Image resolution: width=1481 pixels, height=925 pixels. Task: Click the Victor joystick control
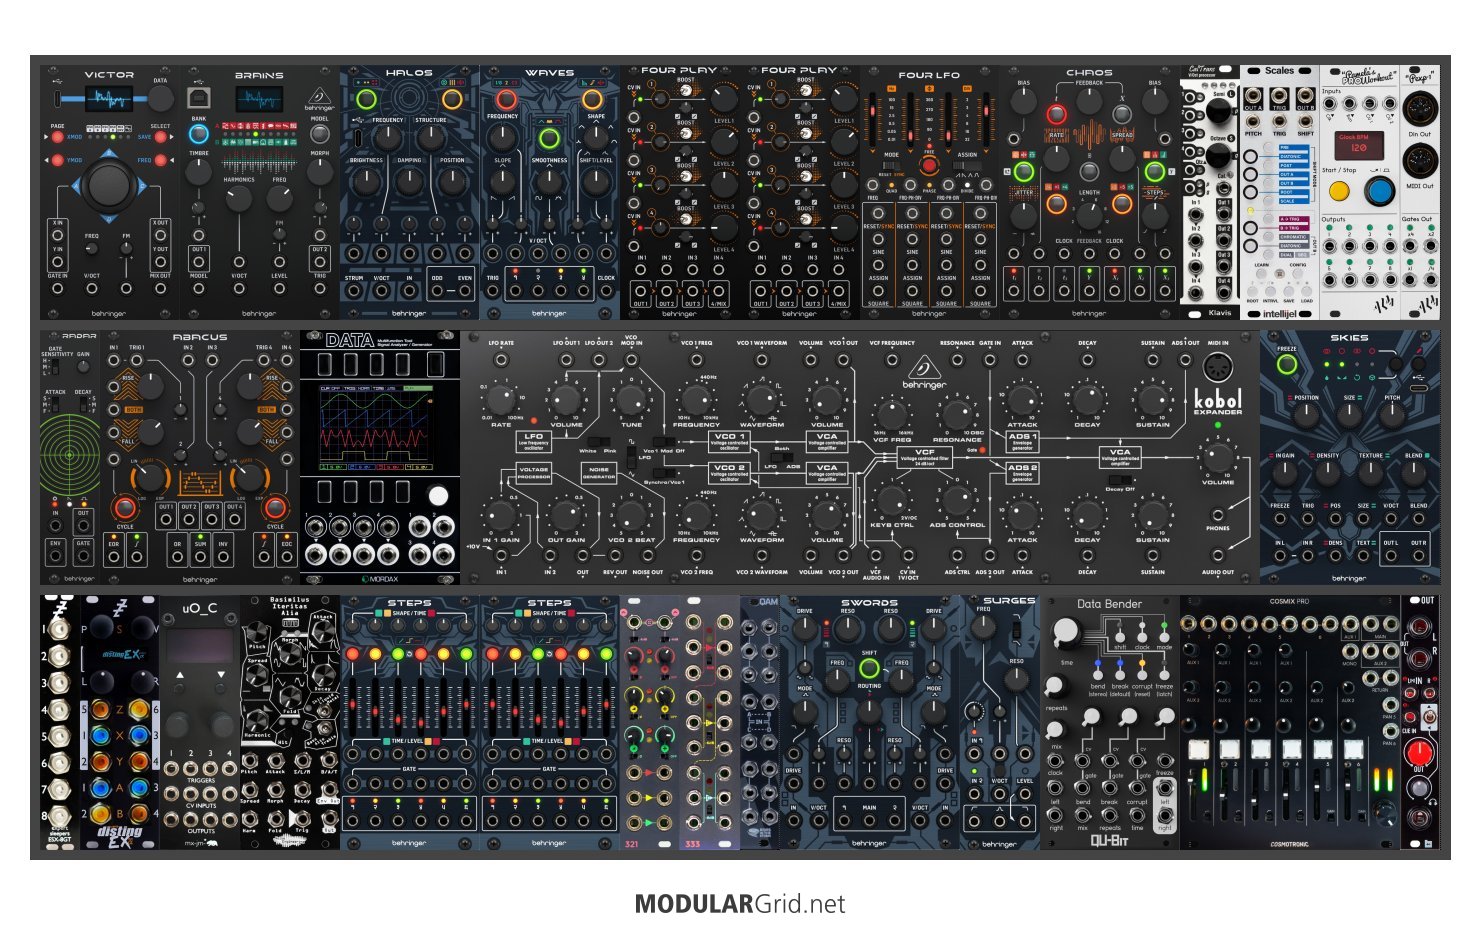pyautogui.click(x=109, y=184)
